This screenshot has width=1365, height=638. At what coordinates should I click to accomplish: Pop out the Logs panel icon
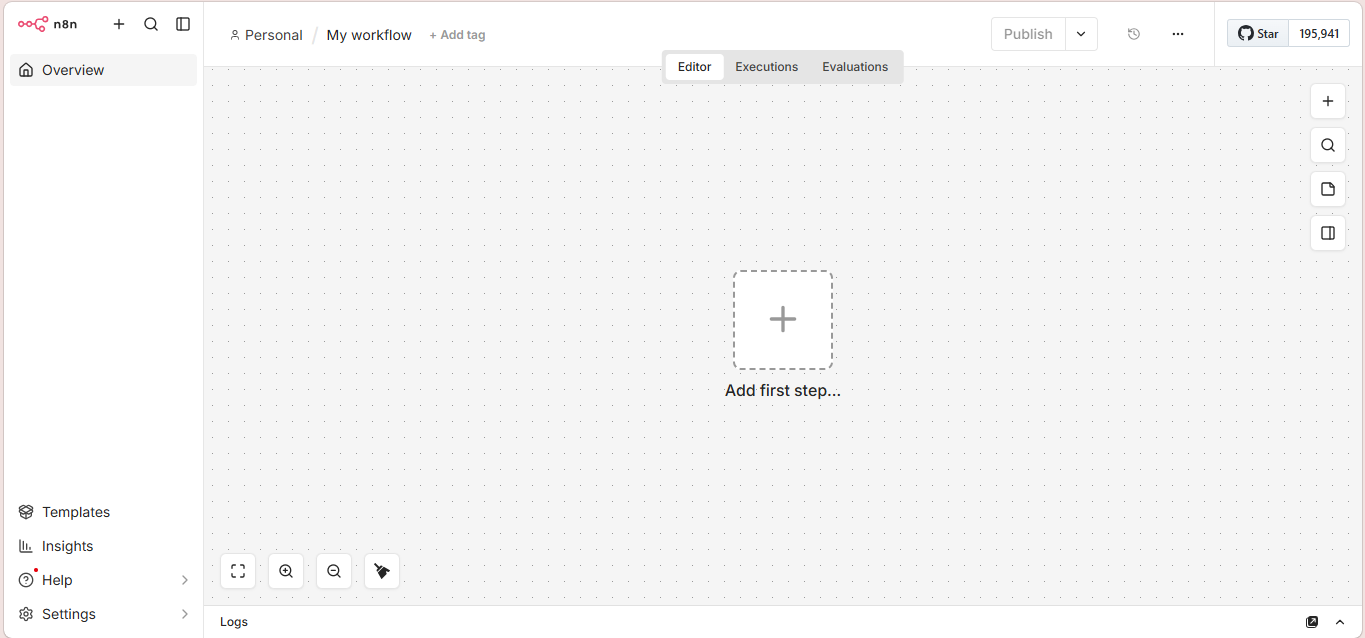1312,622
